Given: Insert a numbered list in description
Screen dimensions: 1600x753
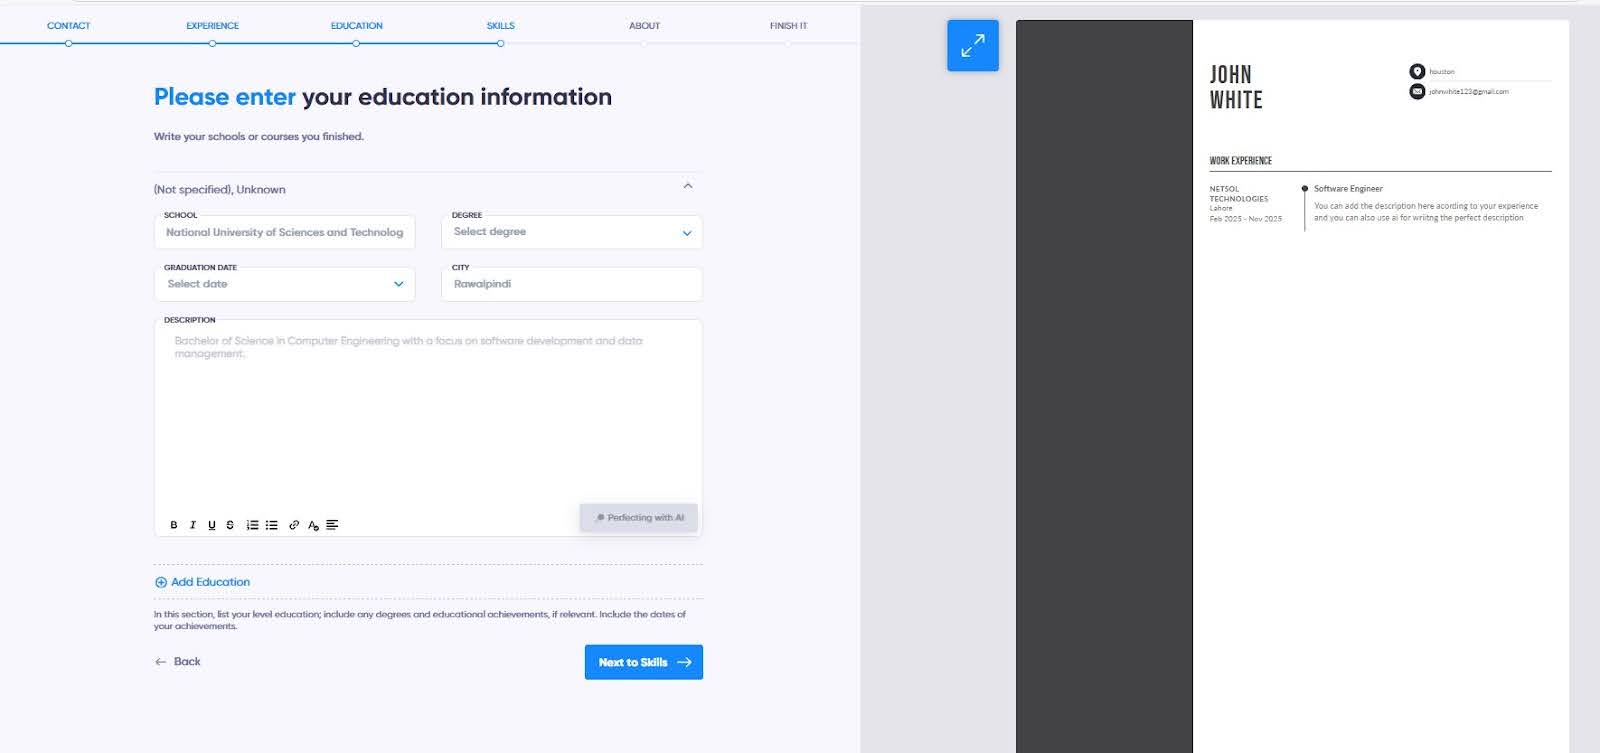Looking at the screenshot, I should point(253,525).
